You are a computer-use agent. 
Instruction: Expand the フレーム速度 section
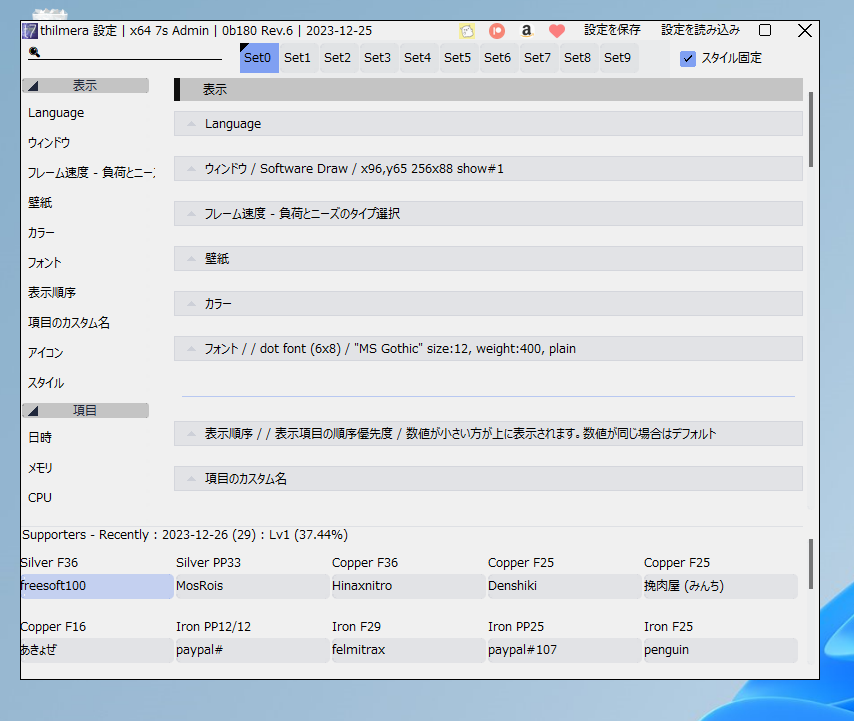(488, 213)
